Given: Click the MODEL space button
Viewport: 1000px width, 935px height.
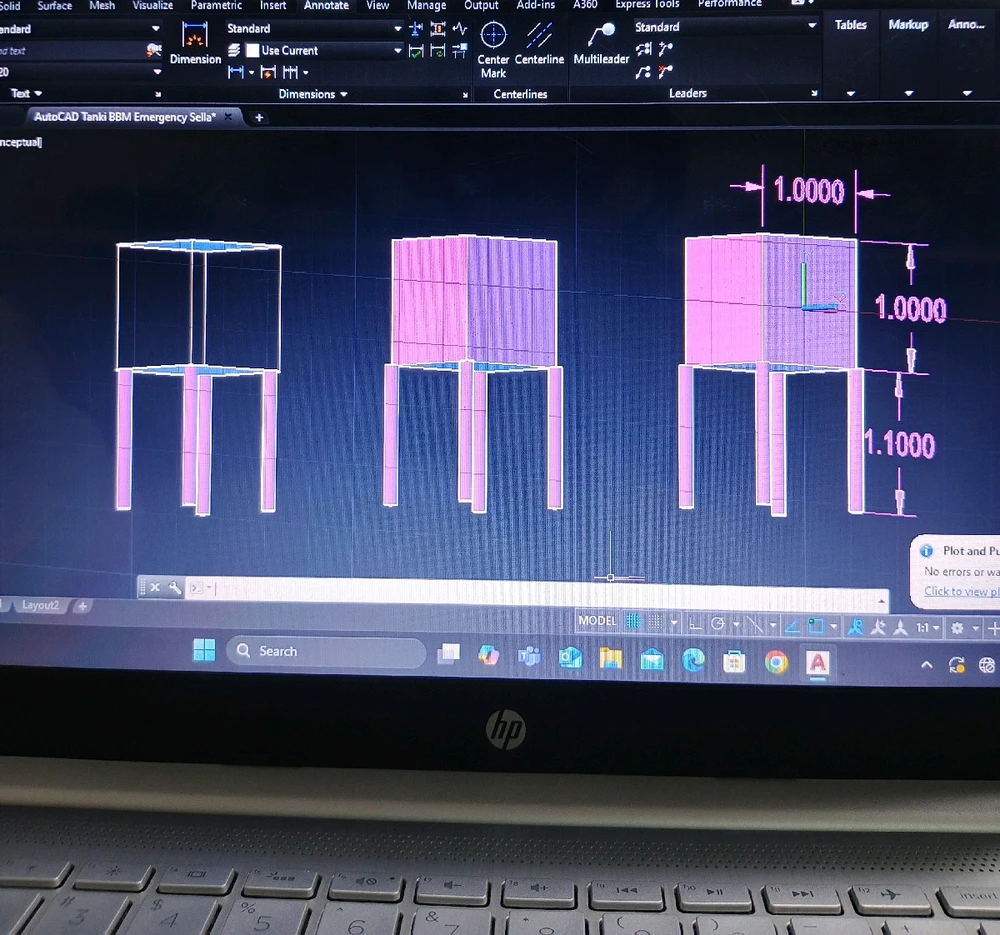Looking at the screenshot, I should pos(597,621).
